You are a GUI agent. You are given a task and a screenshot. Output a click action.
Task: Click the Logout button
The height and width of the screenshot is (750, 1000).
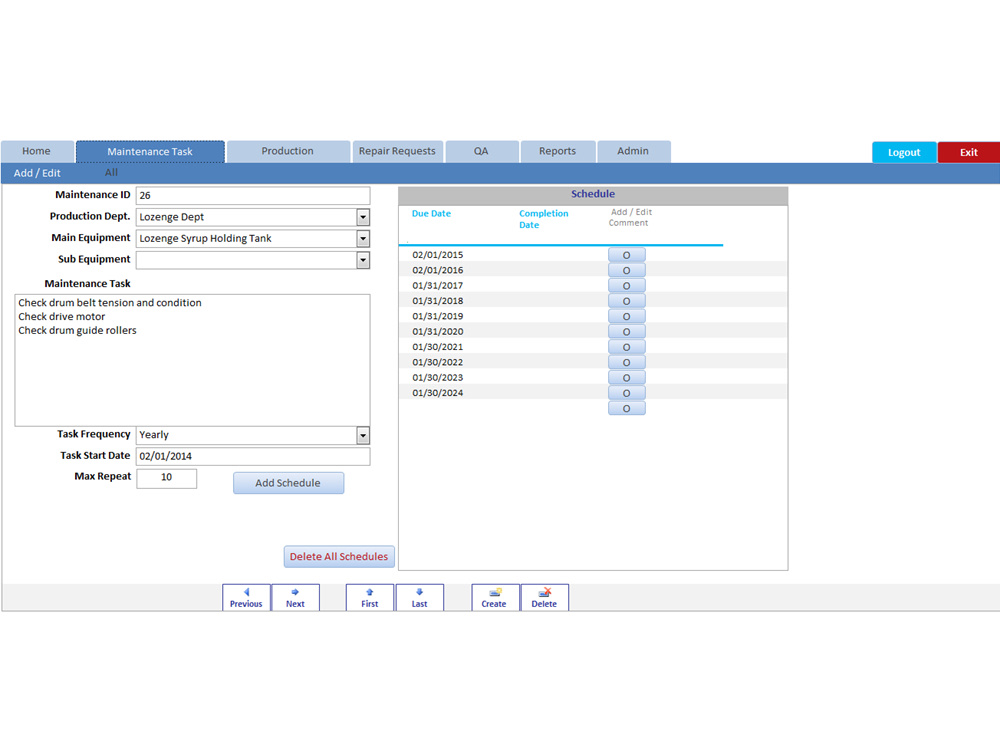[903, 151]
